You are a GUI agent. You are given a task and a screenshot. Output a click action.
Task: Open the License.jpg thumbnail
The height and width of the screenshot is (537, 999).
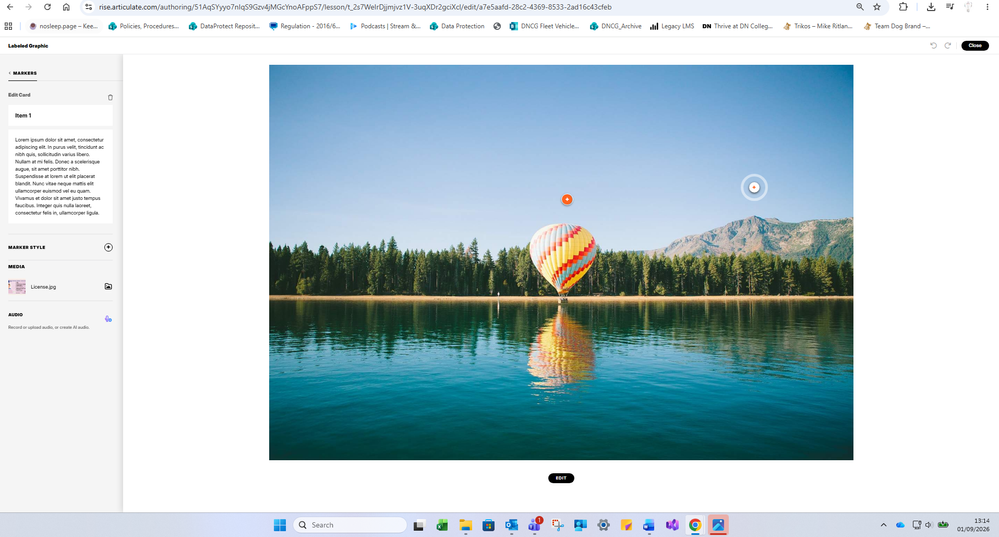pyautogui.click(x=17, y=287)
